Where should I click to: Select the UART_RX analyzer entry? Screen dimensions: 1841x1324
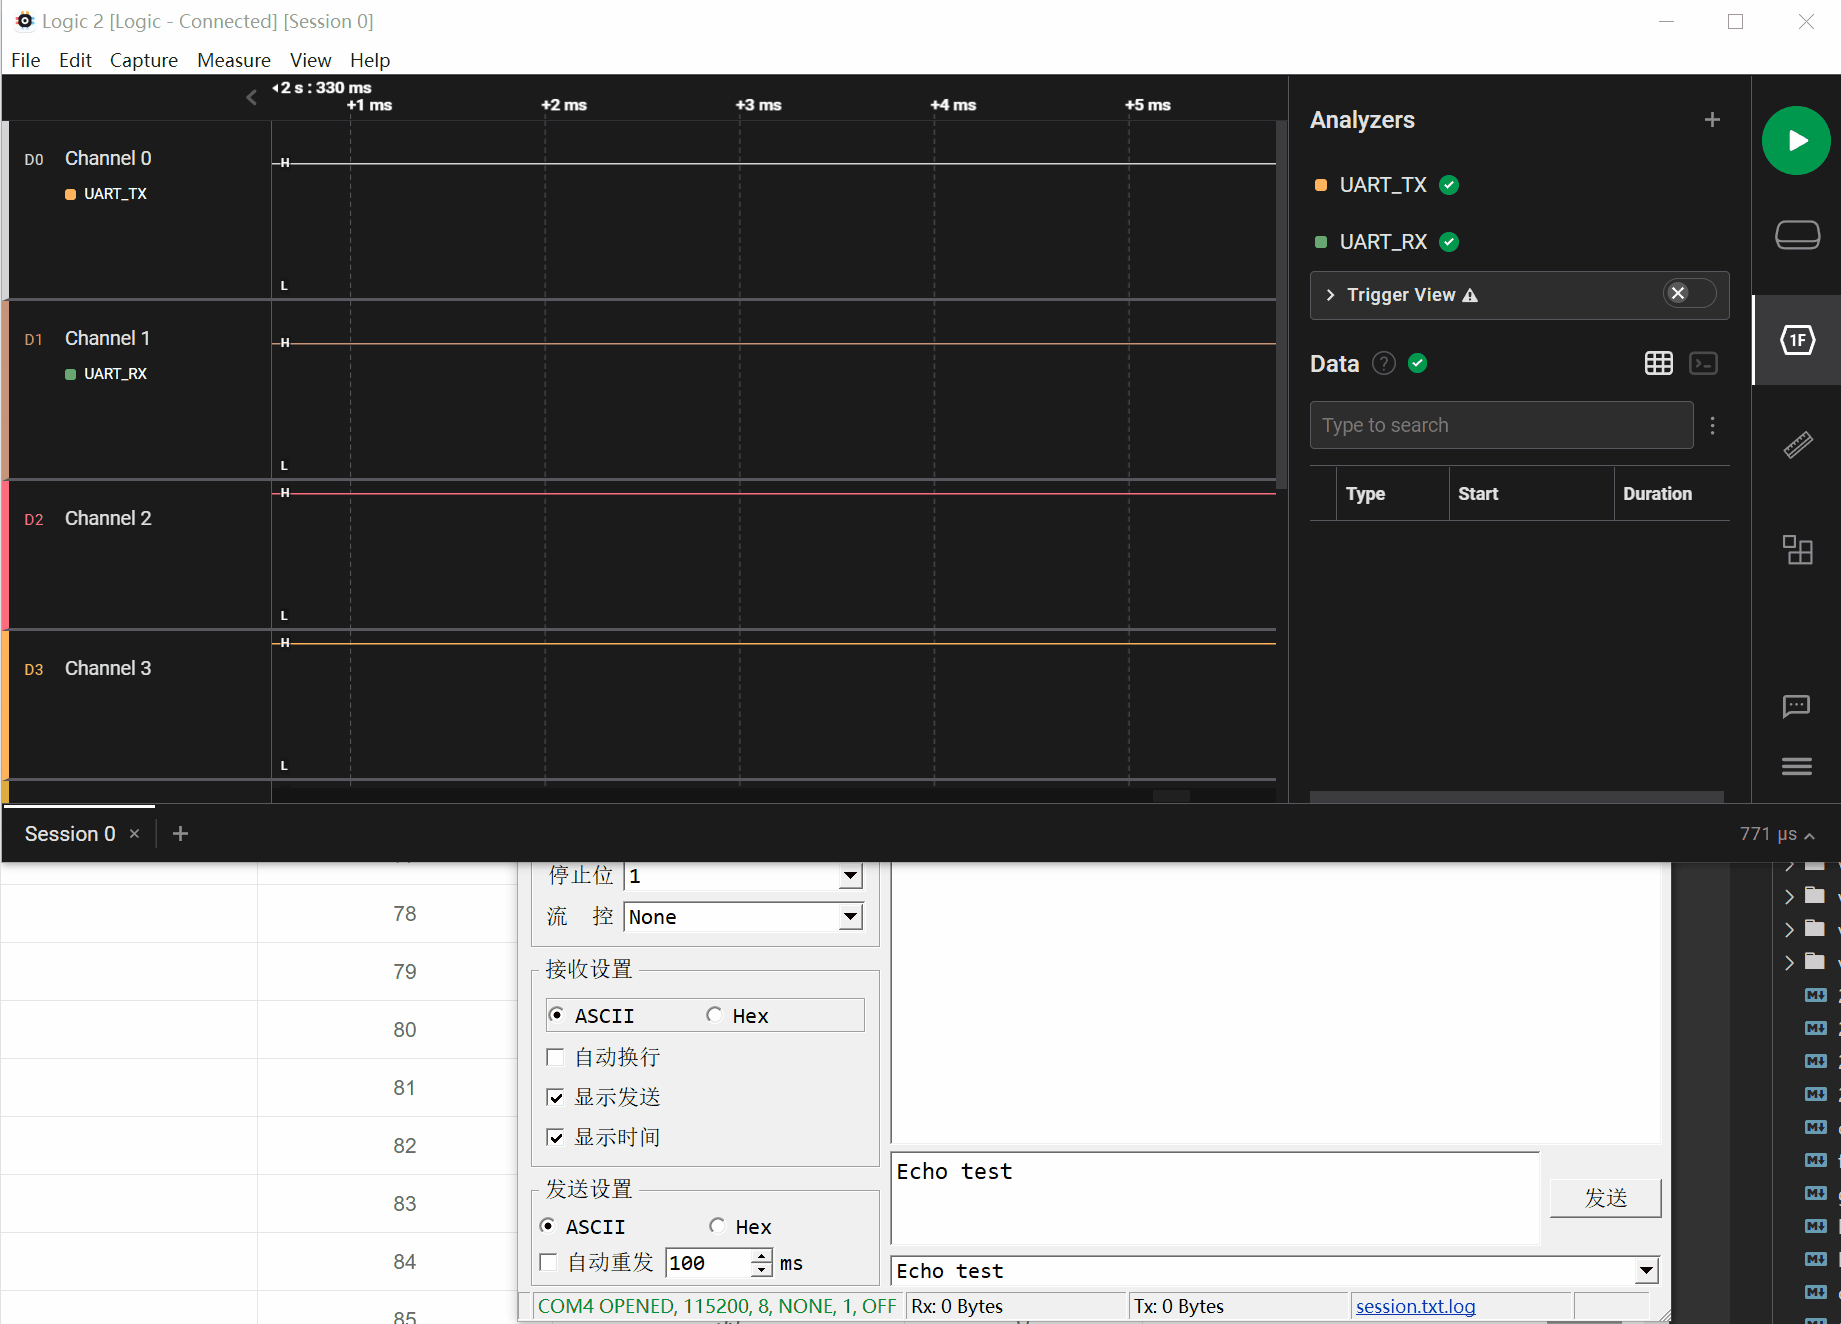click(1383, 242)
